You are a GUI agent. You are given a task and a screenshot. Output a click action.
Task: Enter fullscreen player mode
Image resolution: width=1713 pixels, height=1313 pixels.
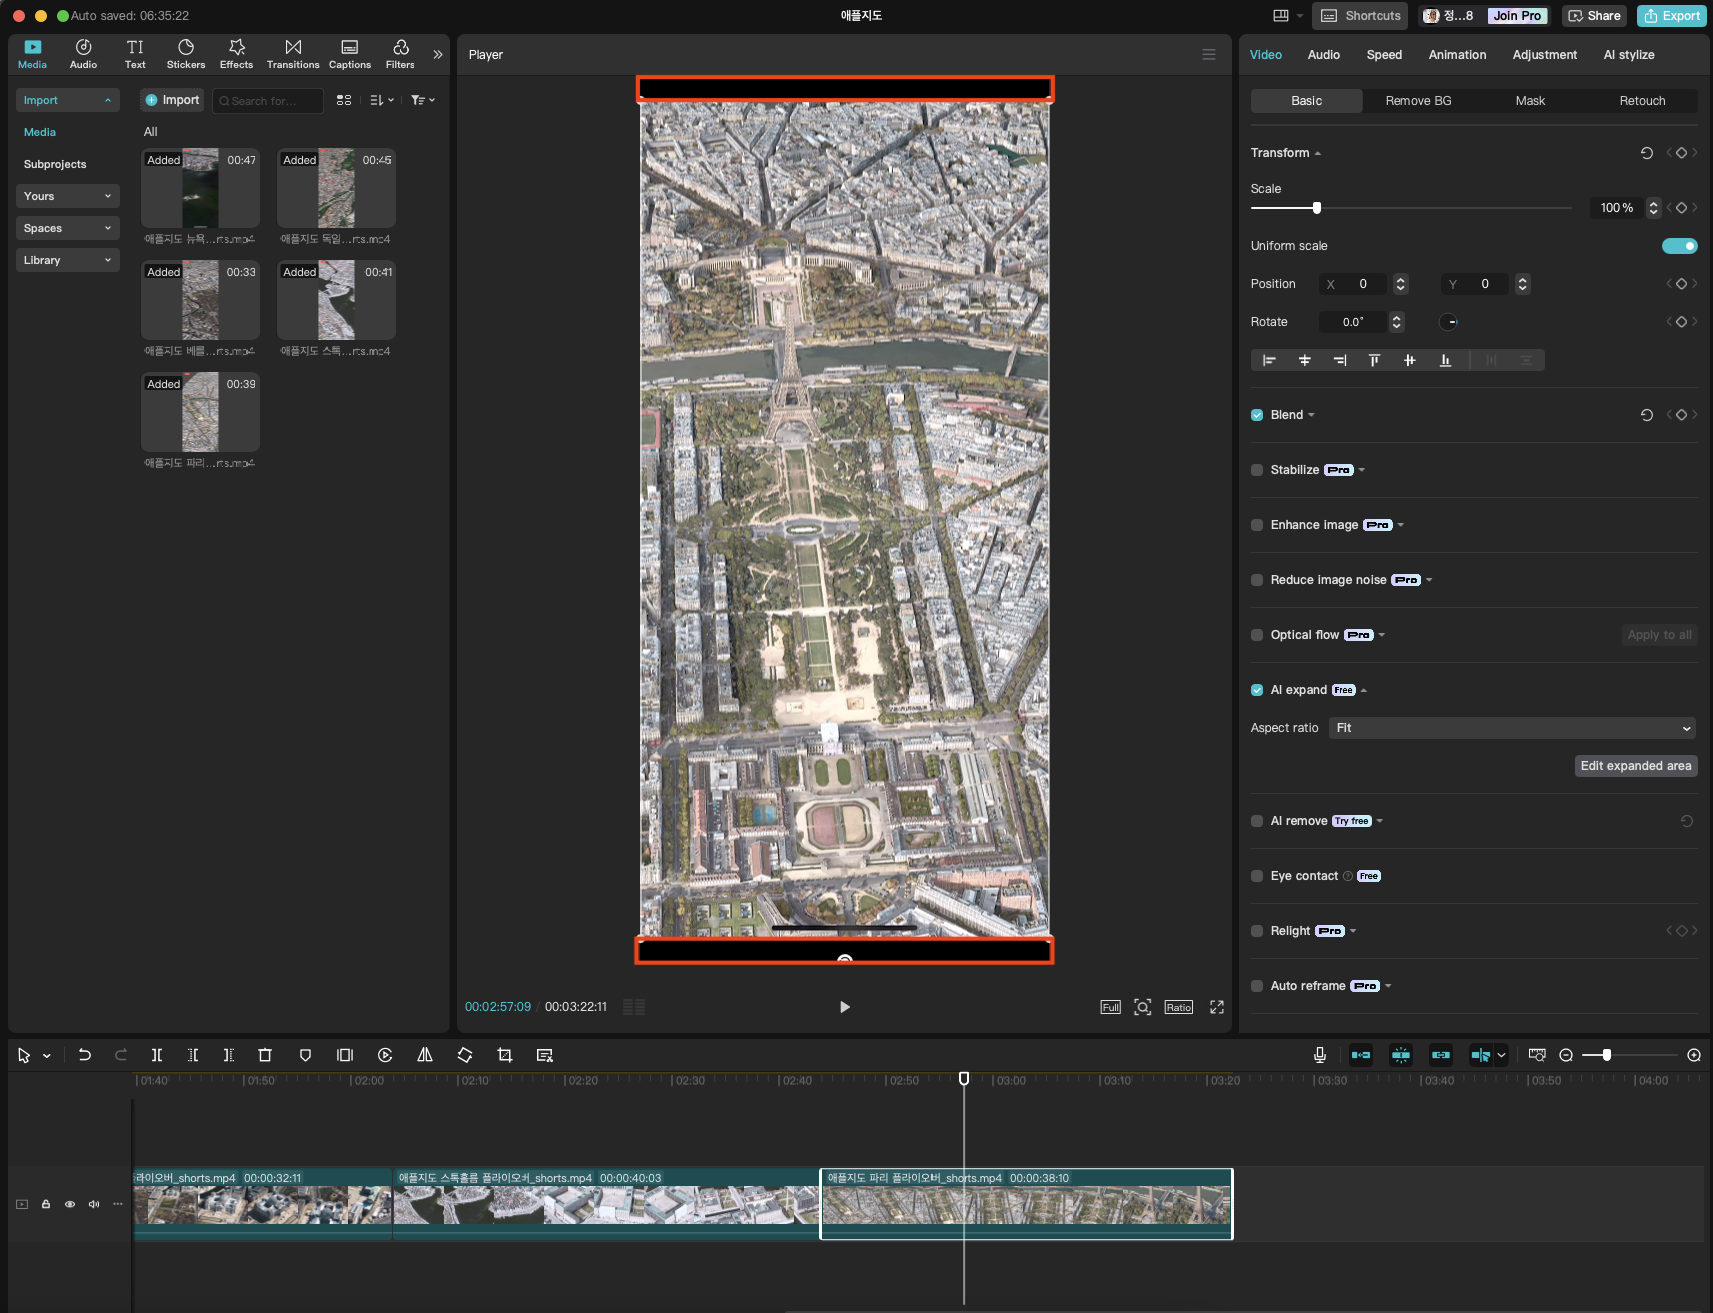tap(1217, 1007)
